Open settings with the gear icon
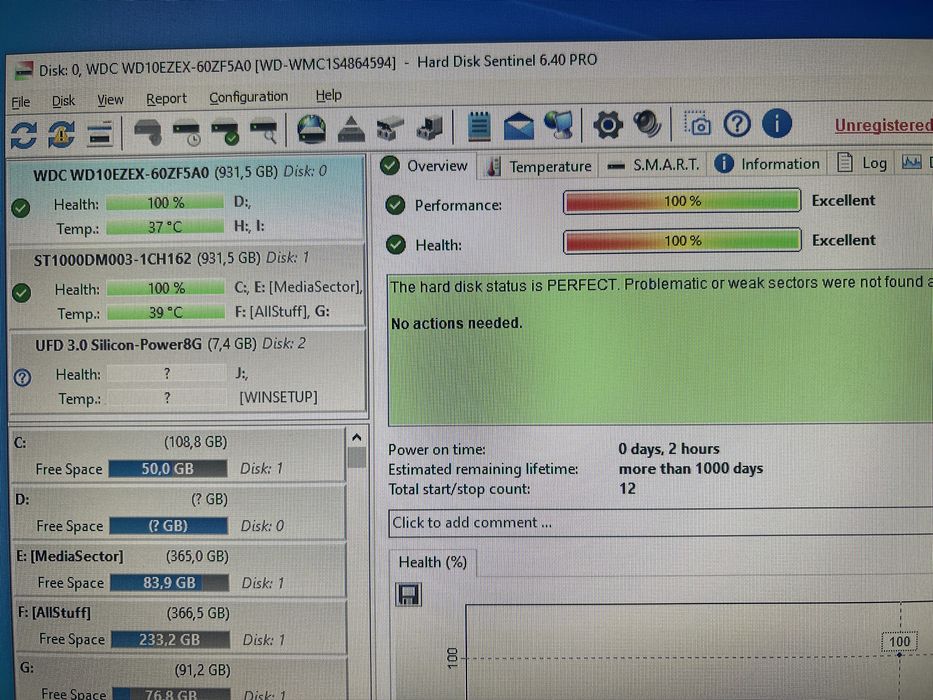 pos(608,125)
